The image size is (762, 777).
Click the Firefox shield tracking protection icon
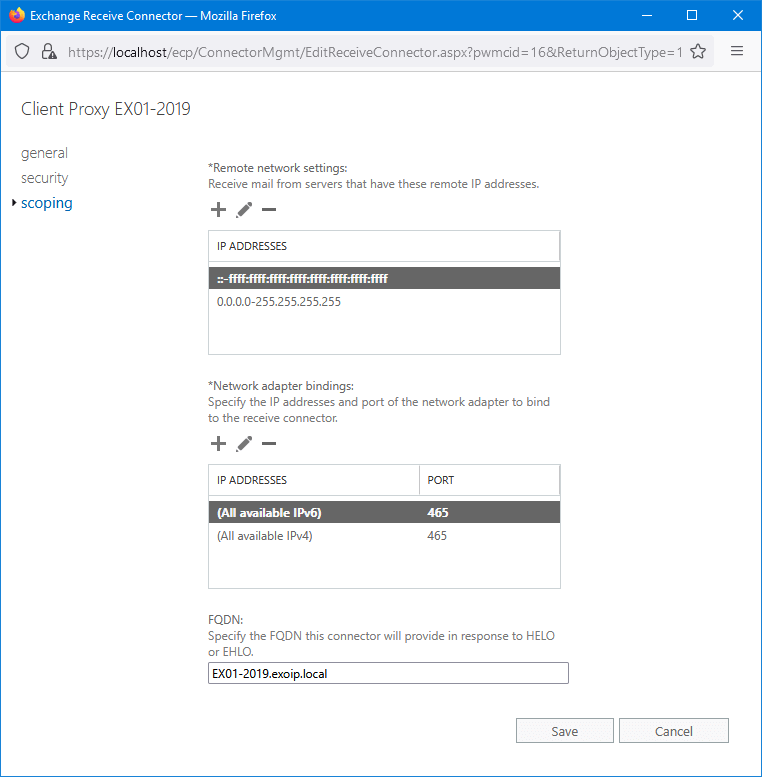tap(23, 52)
